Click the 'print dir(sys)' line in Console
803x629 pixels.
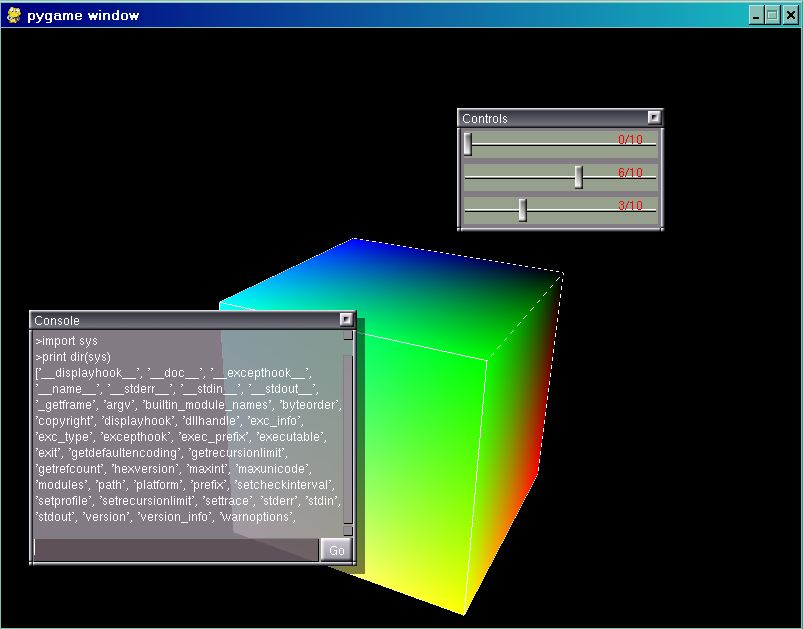coord(73,357)
